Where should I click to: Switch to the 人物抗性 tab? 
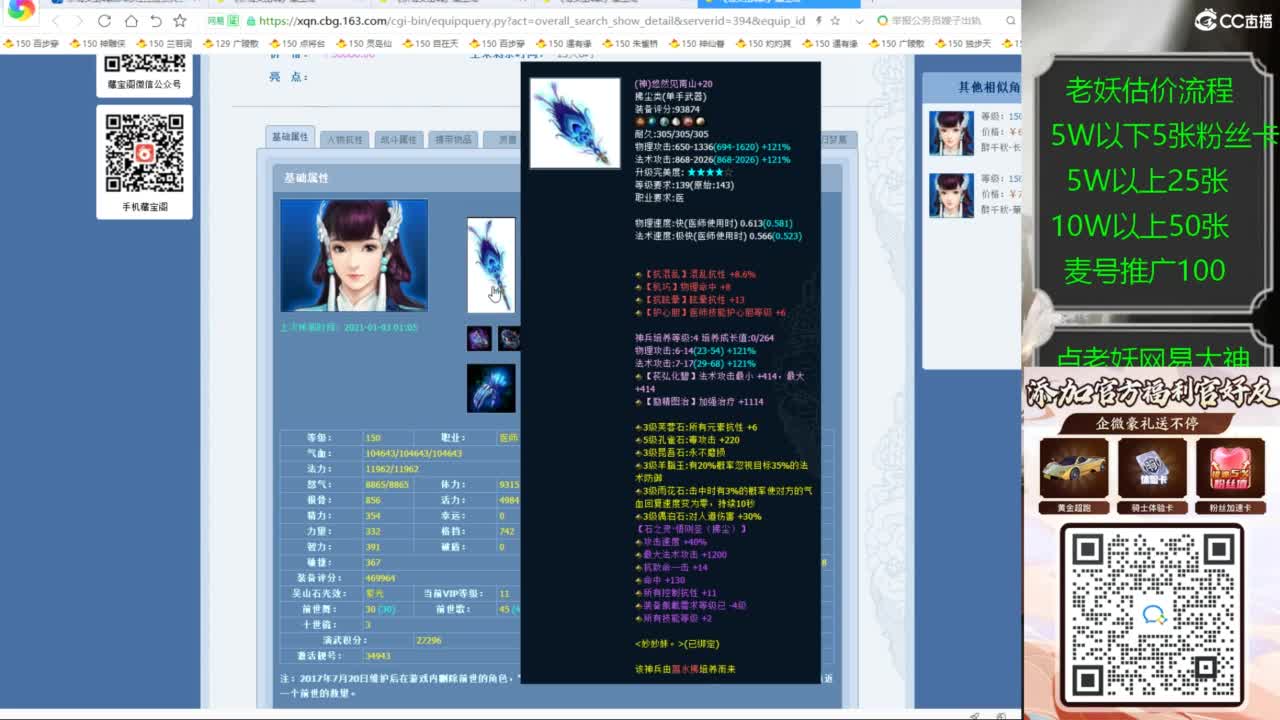pos(346,140)
